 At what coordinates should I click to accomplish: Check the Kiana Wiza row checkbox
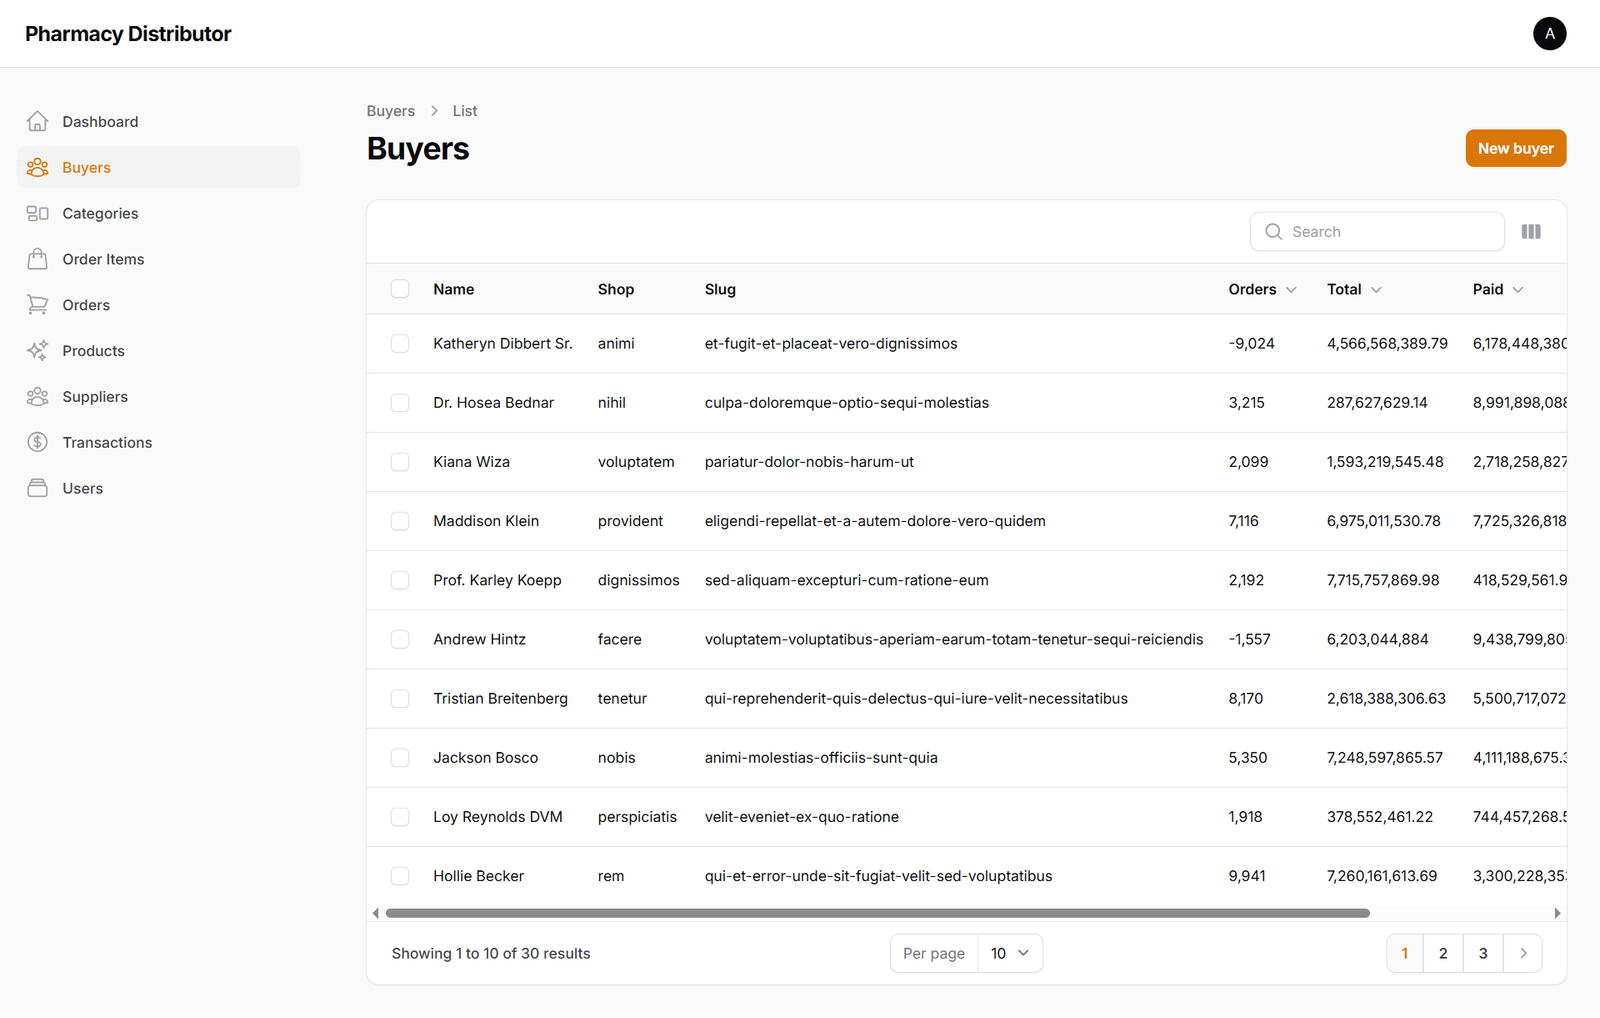(400, 462)
